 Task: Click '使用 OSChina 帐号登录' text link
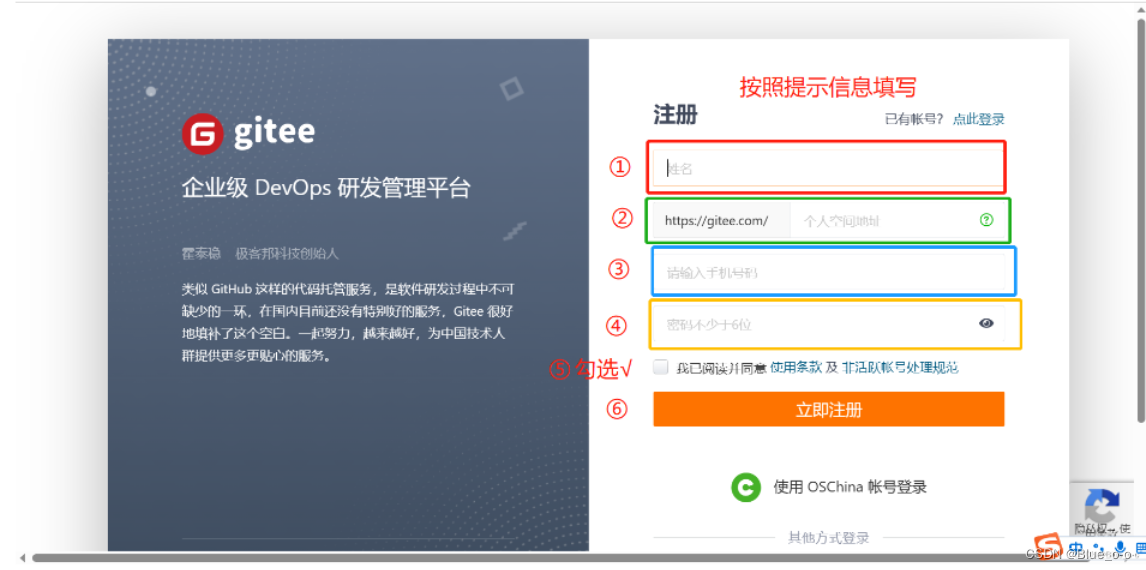[850, 487]
